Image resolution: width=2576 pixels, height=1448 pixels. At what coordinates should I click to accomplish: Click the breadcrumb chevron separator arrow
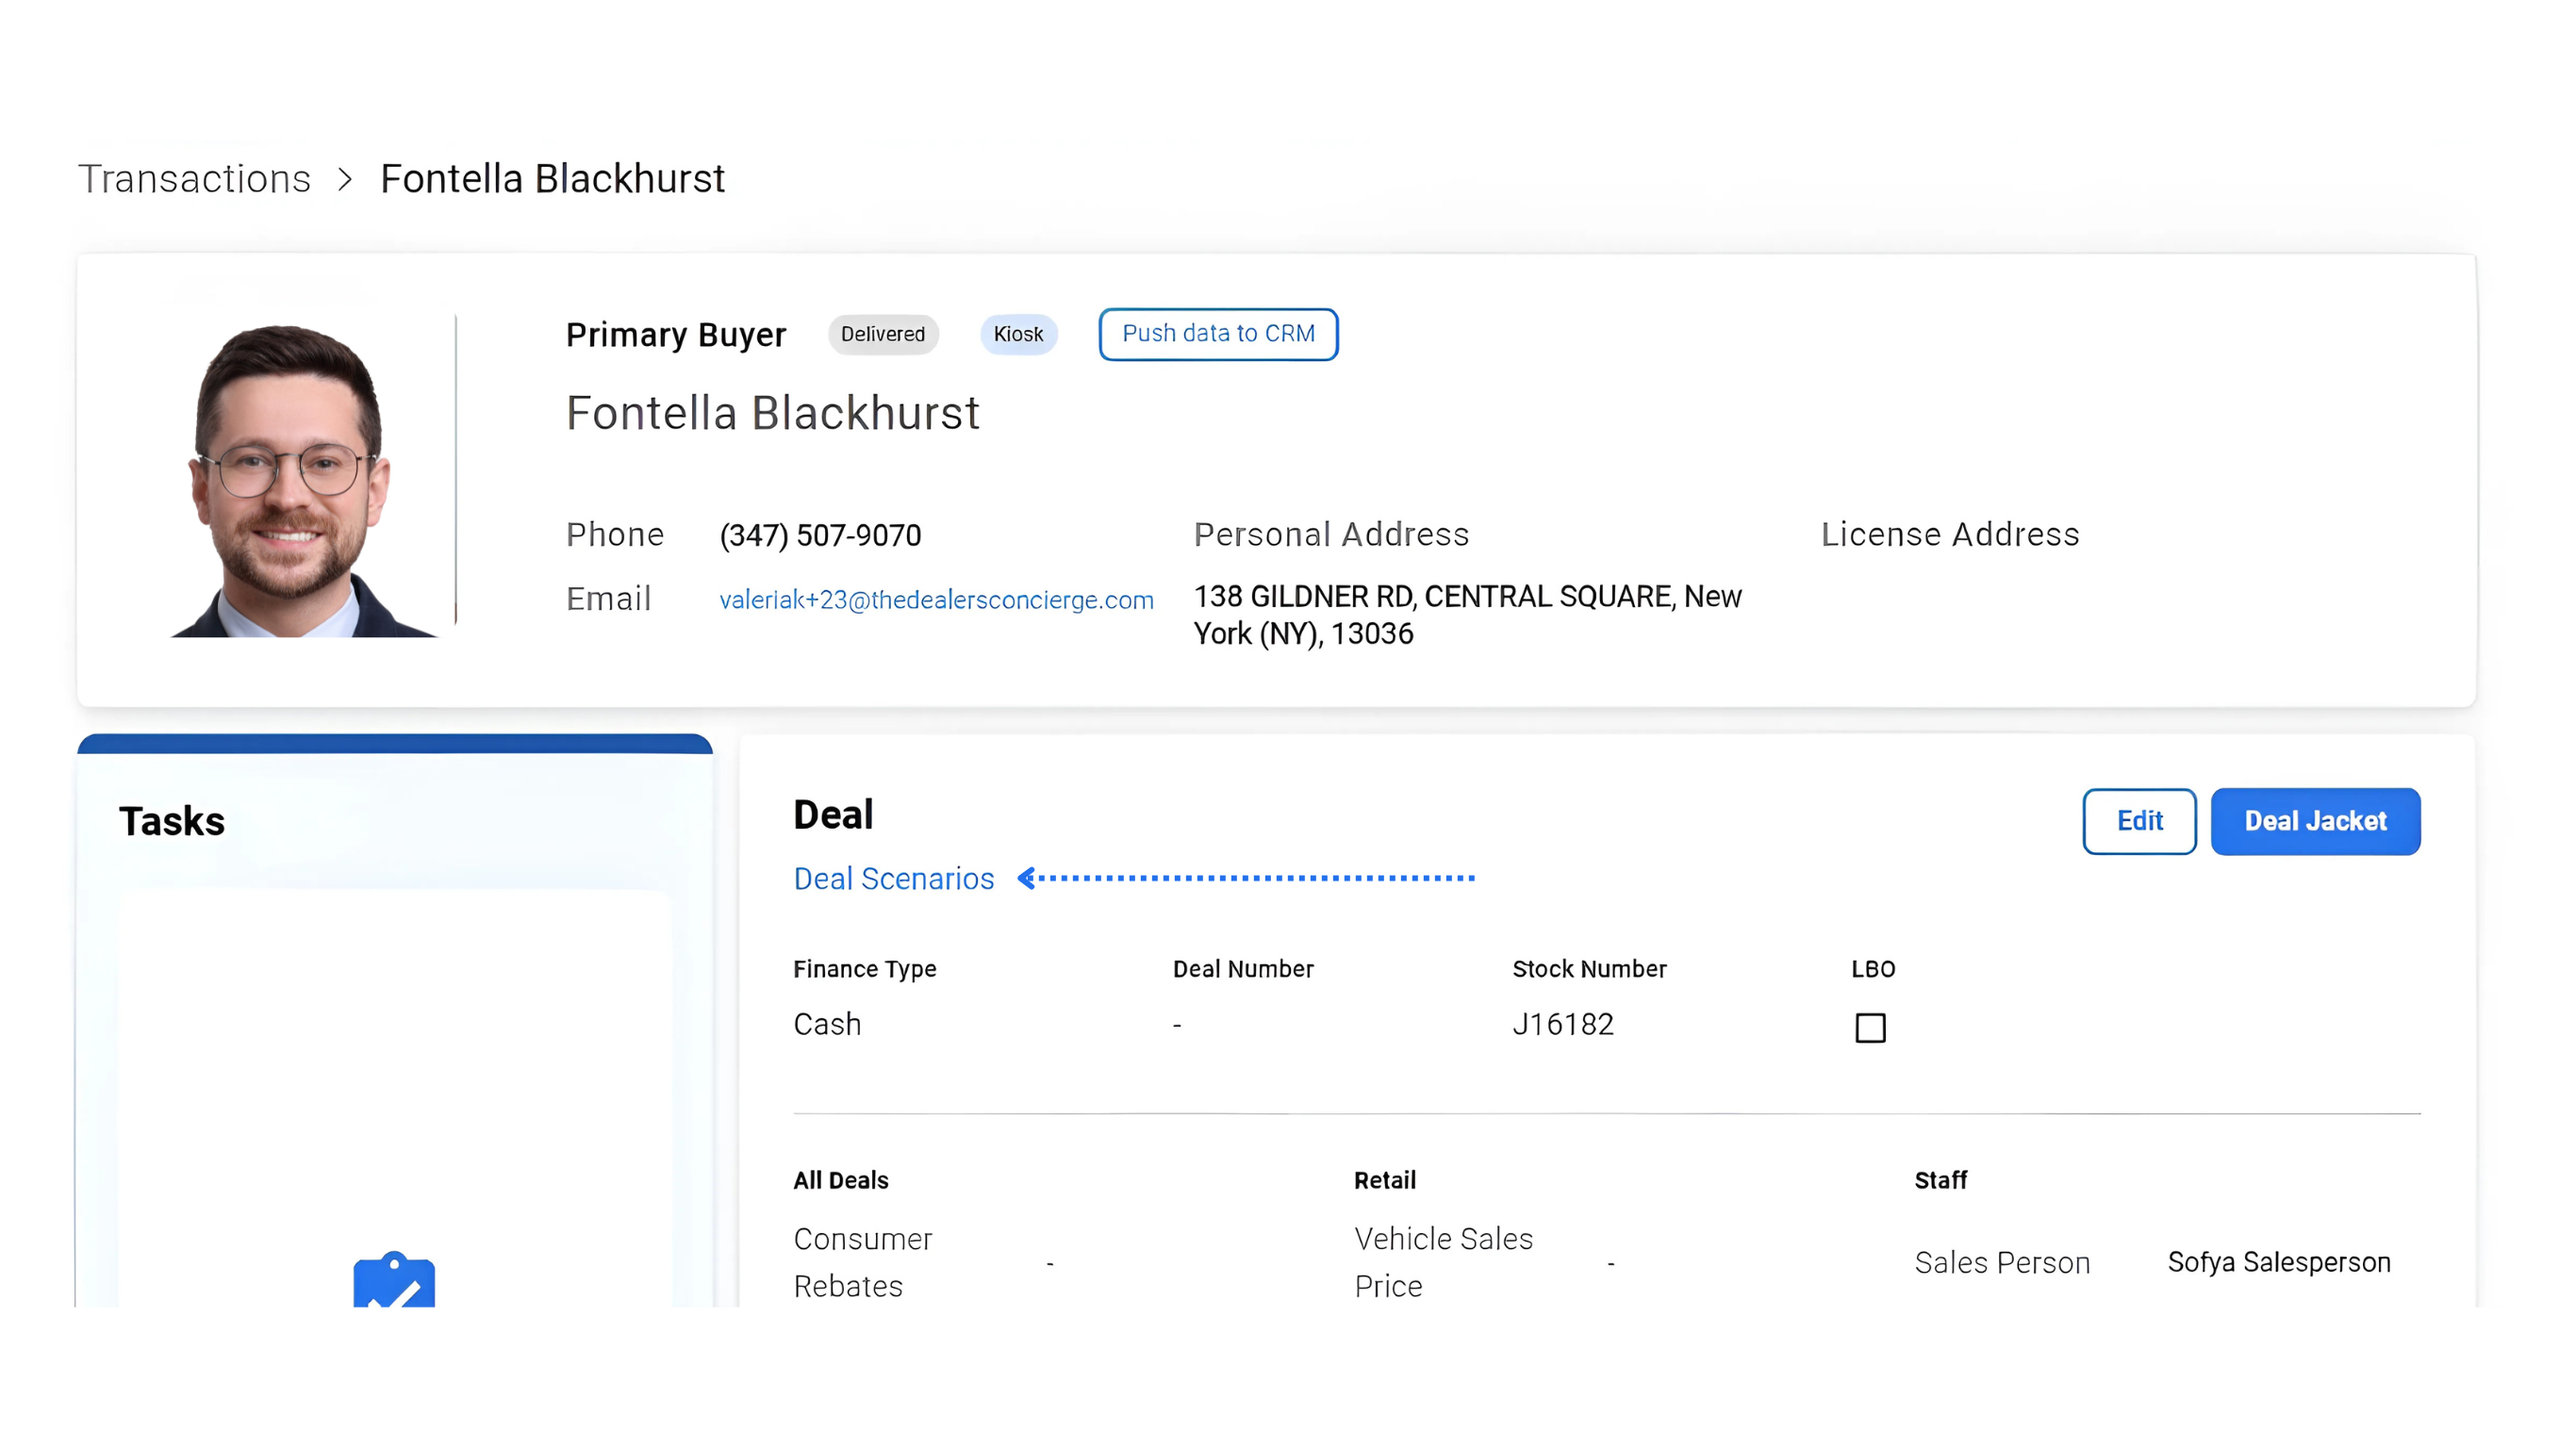pyautogui.click(x=345, y=180)
